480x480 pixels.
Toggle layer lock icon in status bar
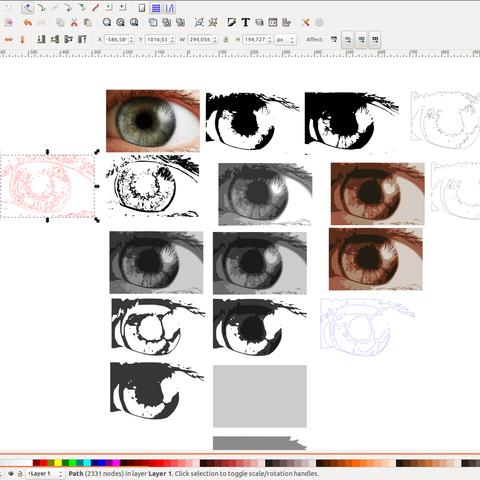(20, 473)
